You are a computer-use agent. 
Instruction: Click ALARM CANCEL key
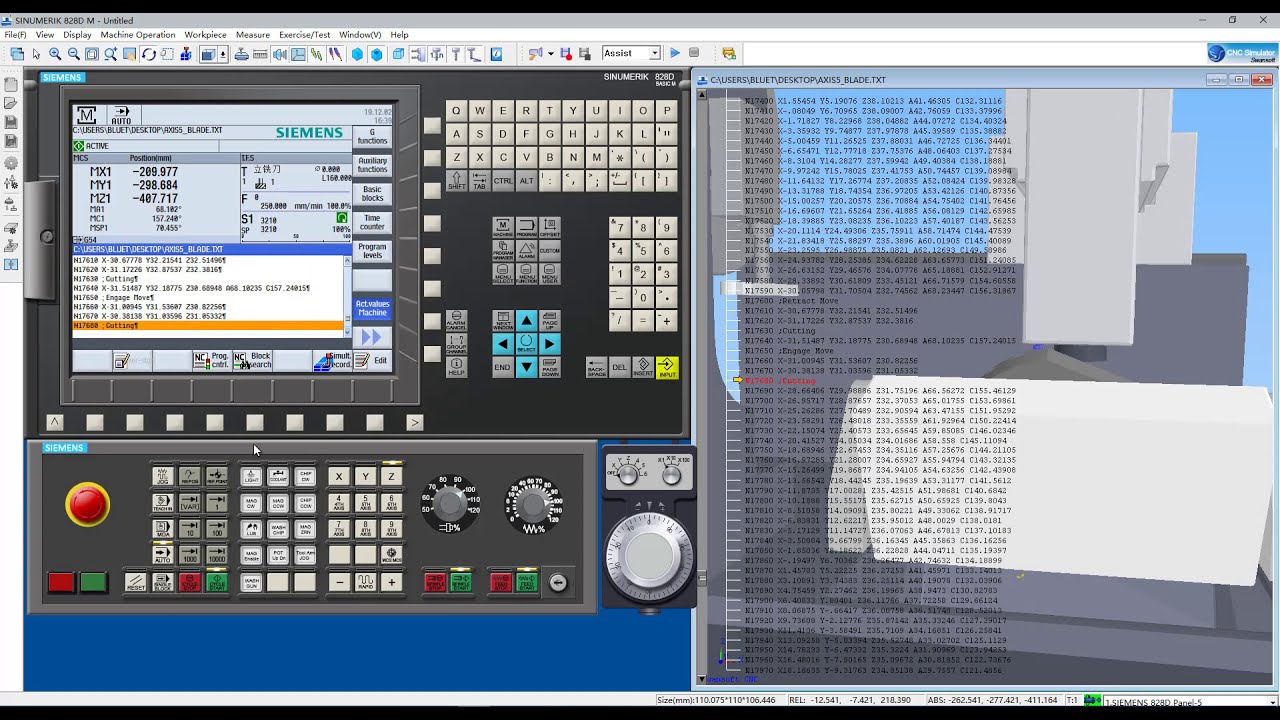[x=456, y=320]
